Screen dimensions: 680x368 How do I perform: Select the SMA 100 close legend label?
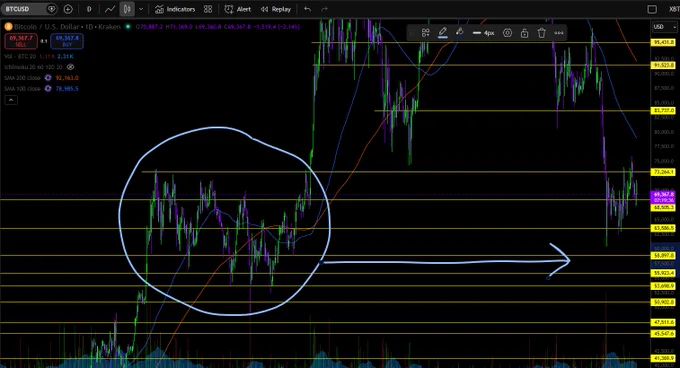[x=22, y=88]
